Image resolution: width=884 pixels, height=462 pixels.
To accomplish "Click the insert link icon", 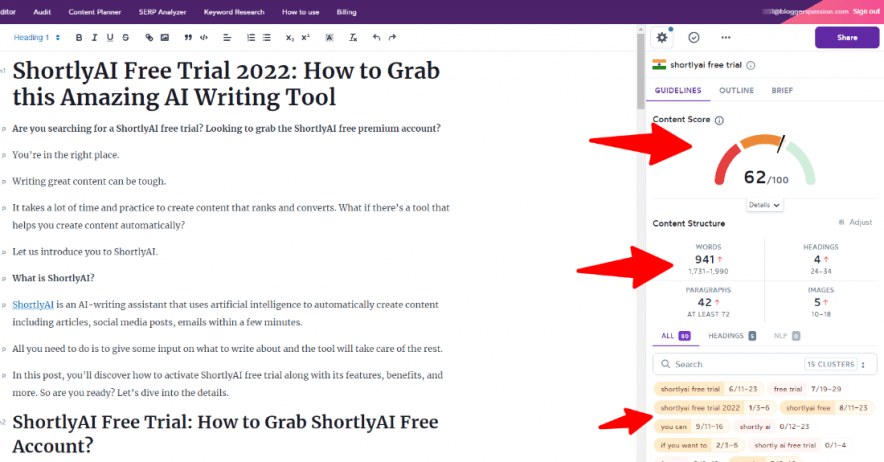I will click(149, 37).
